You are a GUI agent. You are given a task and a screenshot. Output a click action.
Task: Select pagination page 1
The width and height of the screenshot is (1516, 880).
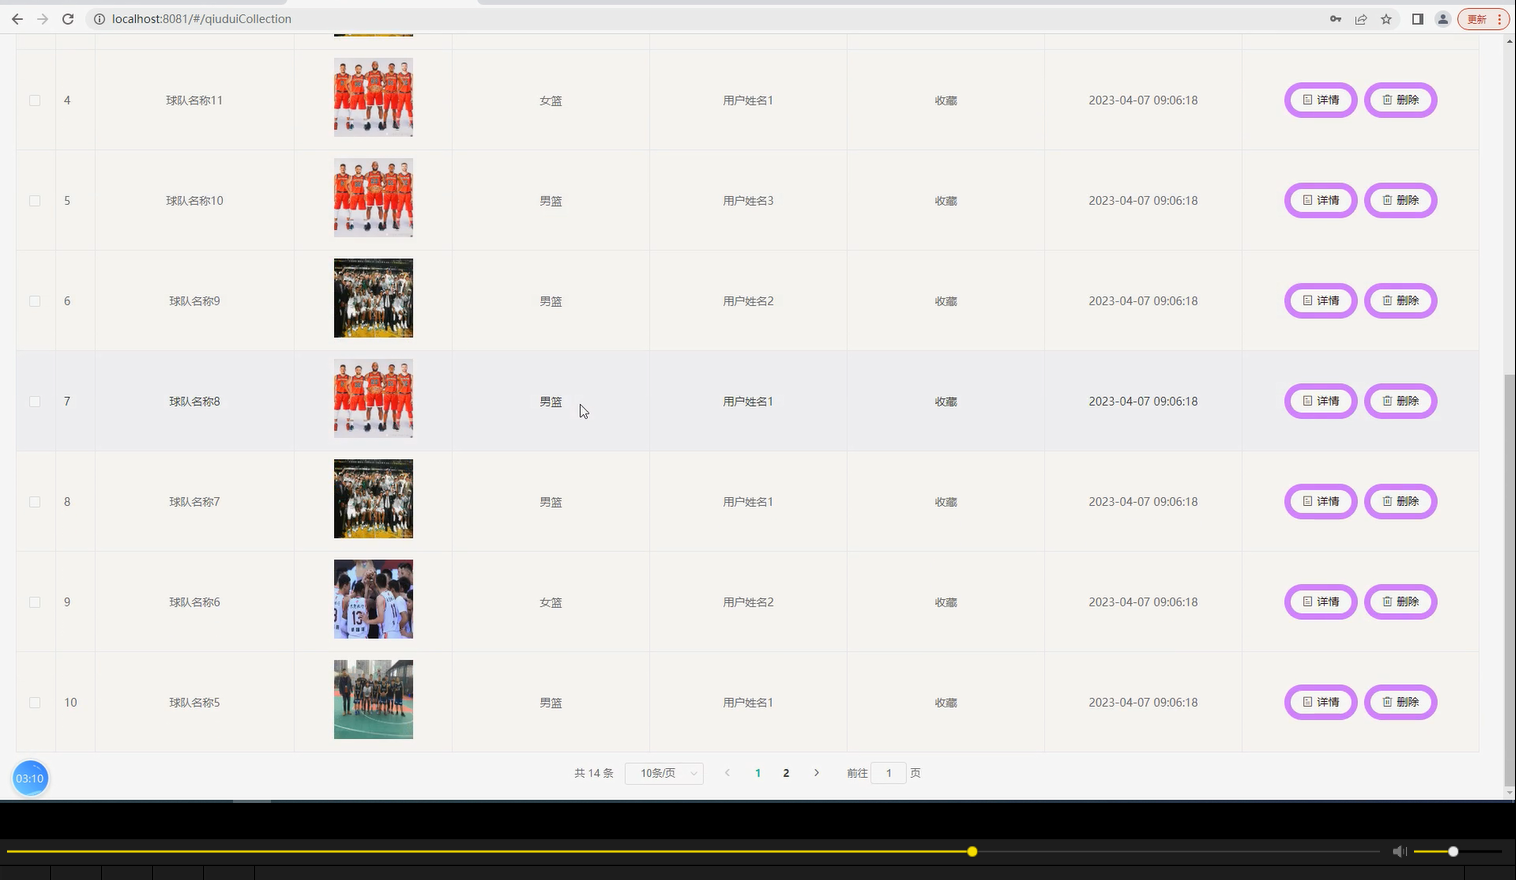(x=758, y=773)
